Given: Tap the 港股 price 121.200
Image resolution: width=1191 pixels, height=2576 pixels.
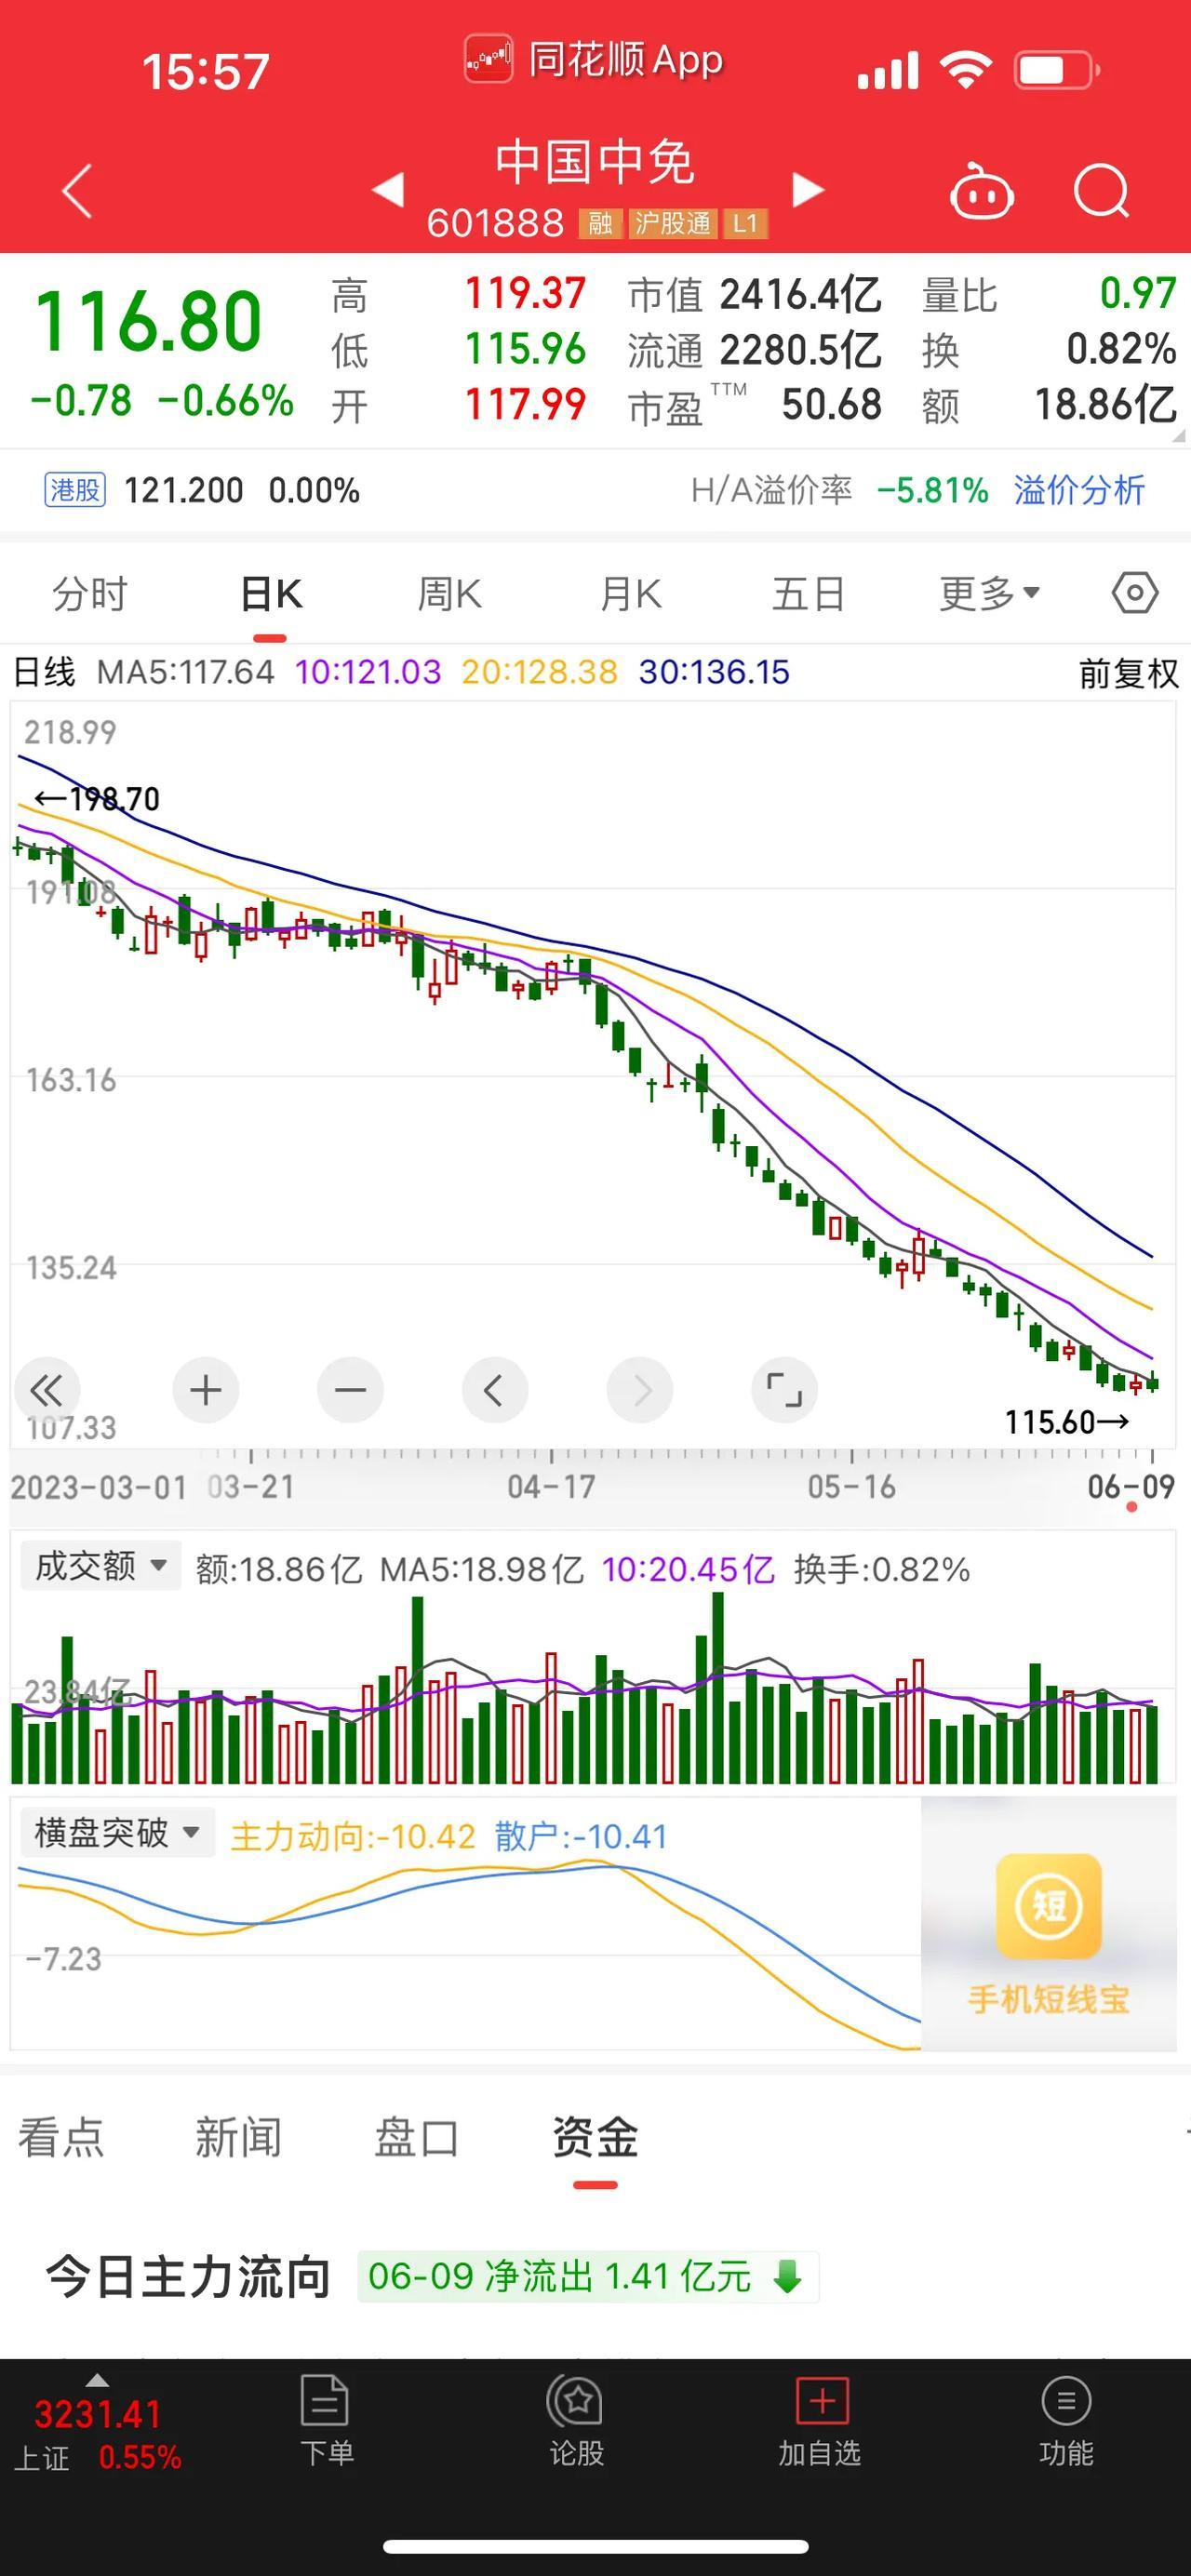Looking at the screenshot, I should (183, 490).
